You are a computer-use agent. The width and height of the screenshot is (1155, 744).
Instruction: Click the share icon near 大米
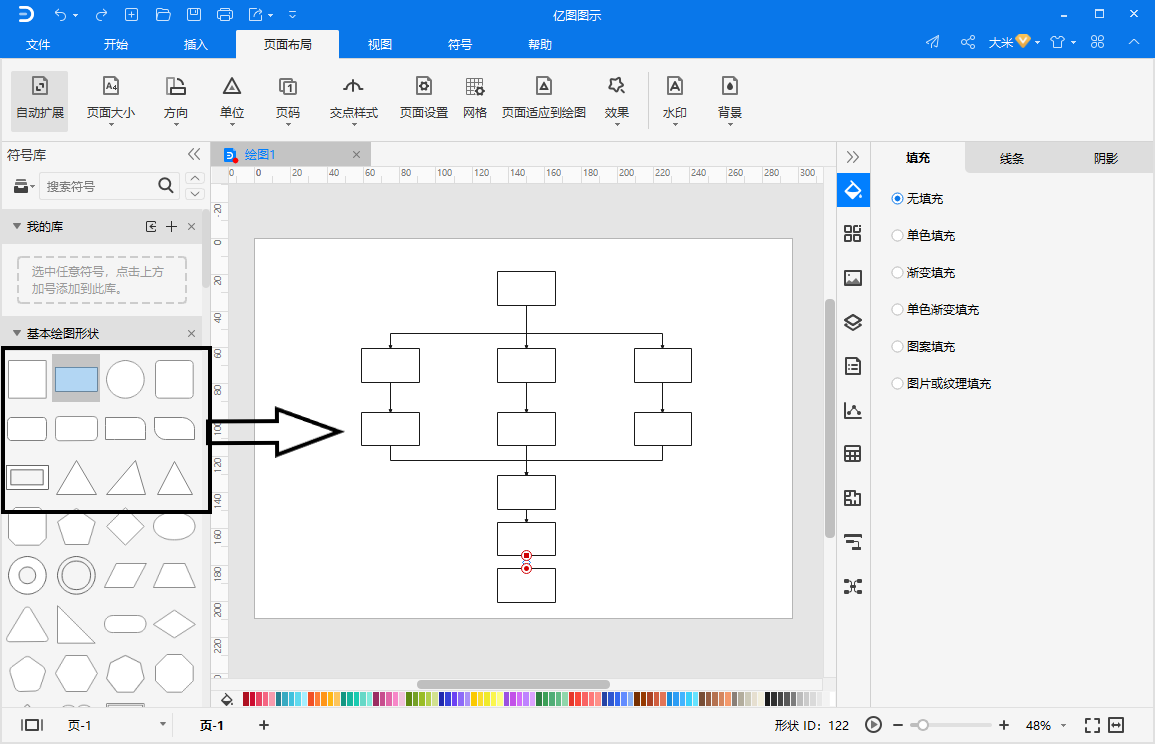coord(968,42)
